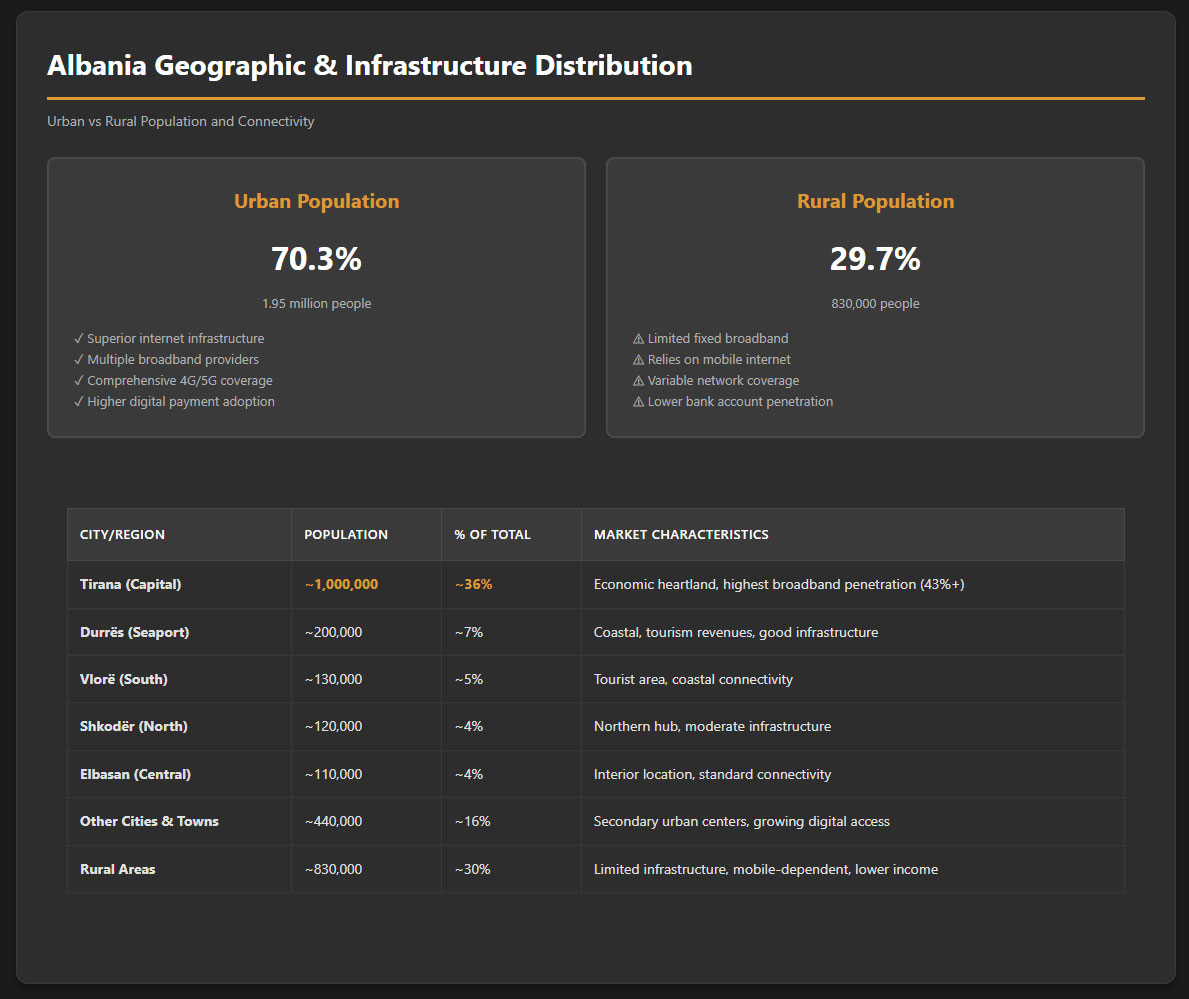The width and height of the screenshot is (1189, 999).
Task: Click the Rural Population card heading
Action: click(x=875, y=201)
